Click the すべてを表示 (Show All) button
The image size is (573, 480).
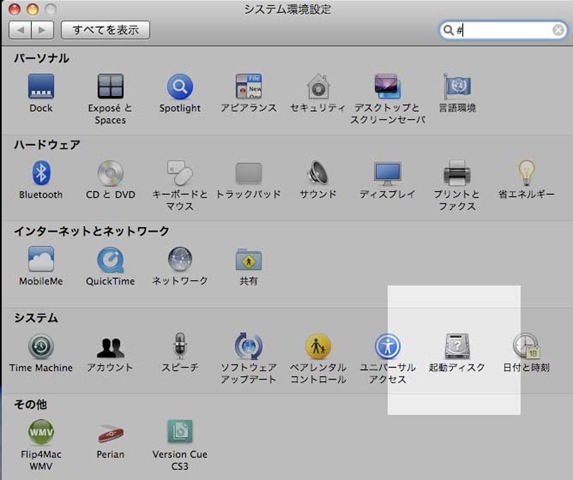coord(105,30)
